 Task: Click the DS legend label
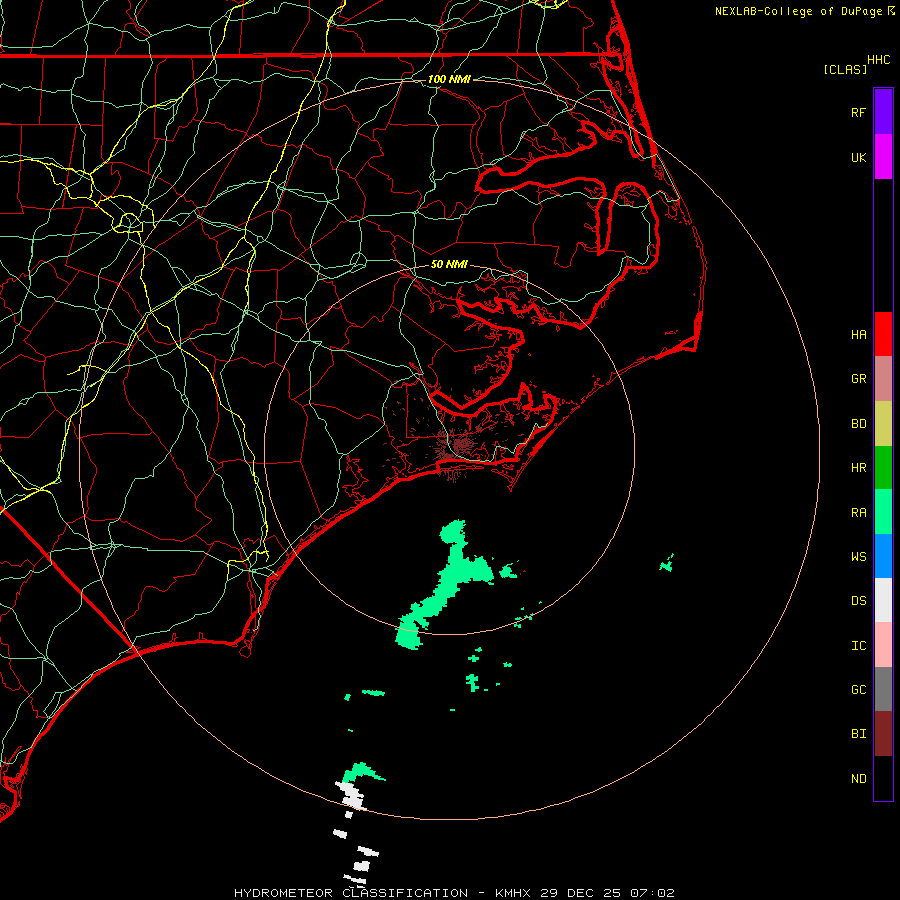[858, 601]
